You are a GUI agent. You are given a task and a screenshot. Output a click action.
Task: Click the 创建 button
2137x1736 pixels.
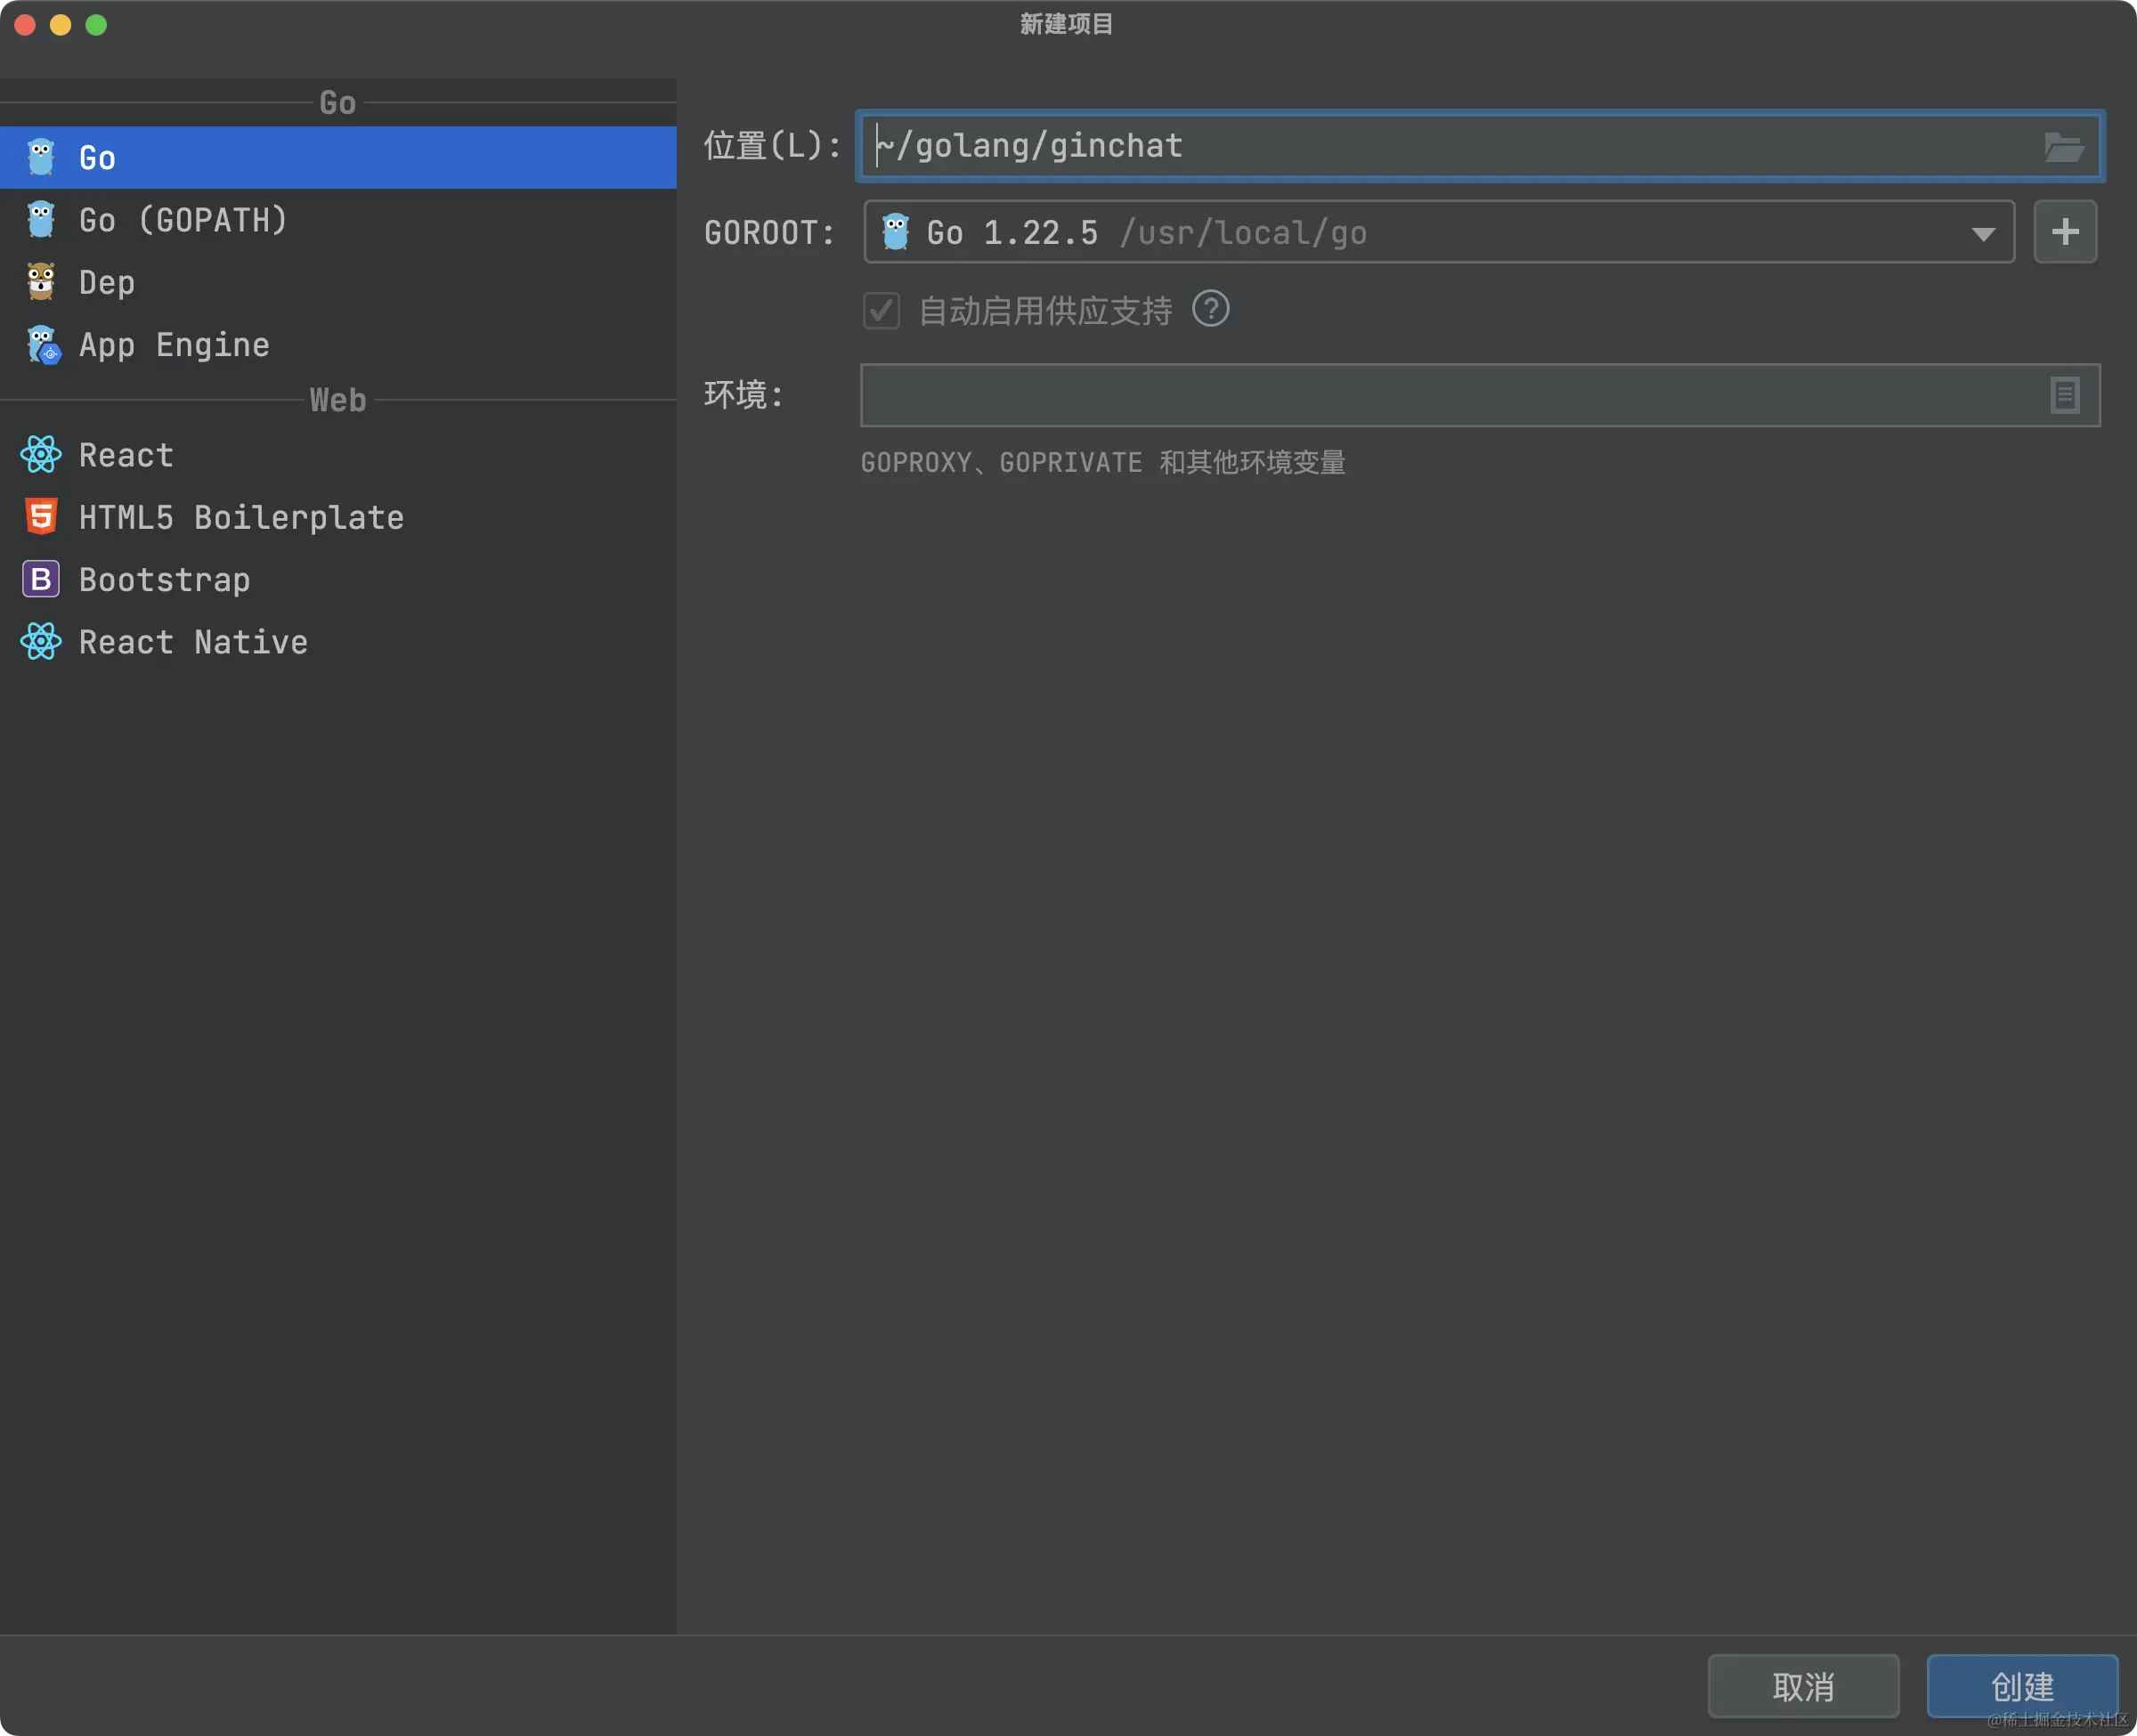click(x=2021, y=1686)
